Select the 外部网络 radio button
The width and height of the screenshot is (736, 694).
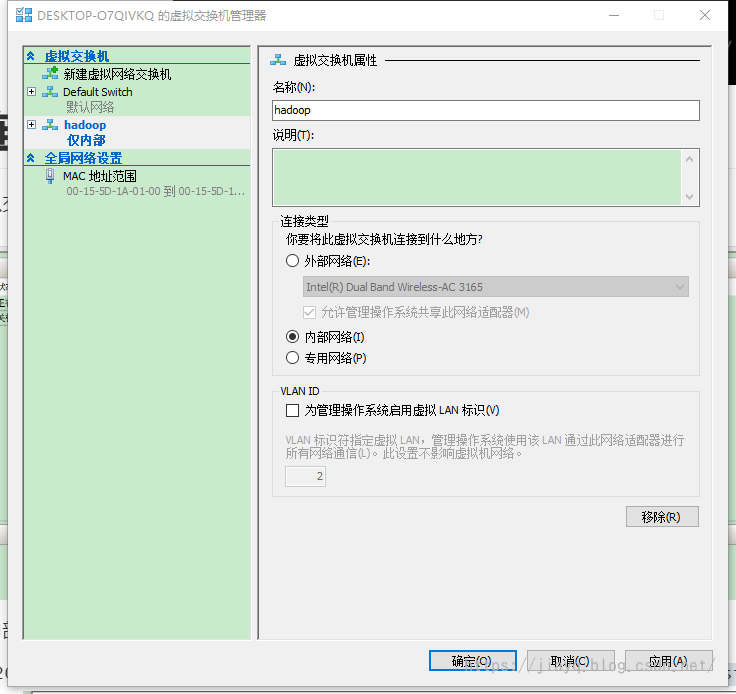[293, 261]
